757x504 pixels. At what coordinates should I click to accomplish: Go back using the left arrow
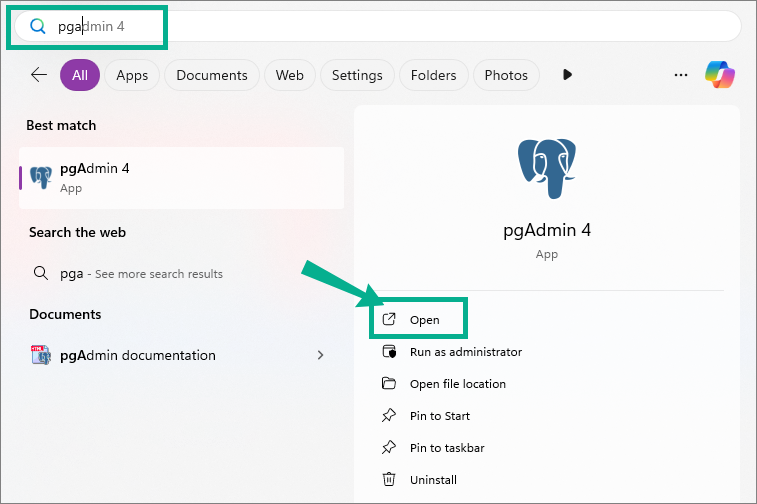39,75
